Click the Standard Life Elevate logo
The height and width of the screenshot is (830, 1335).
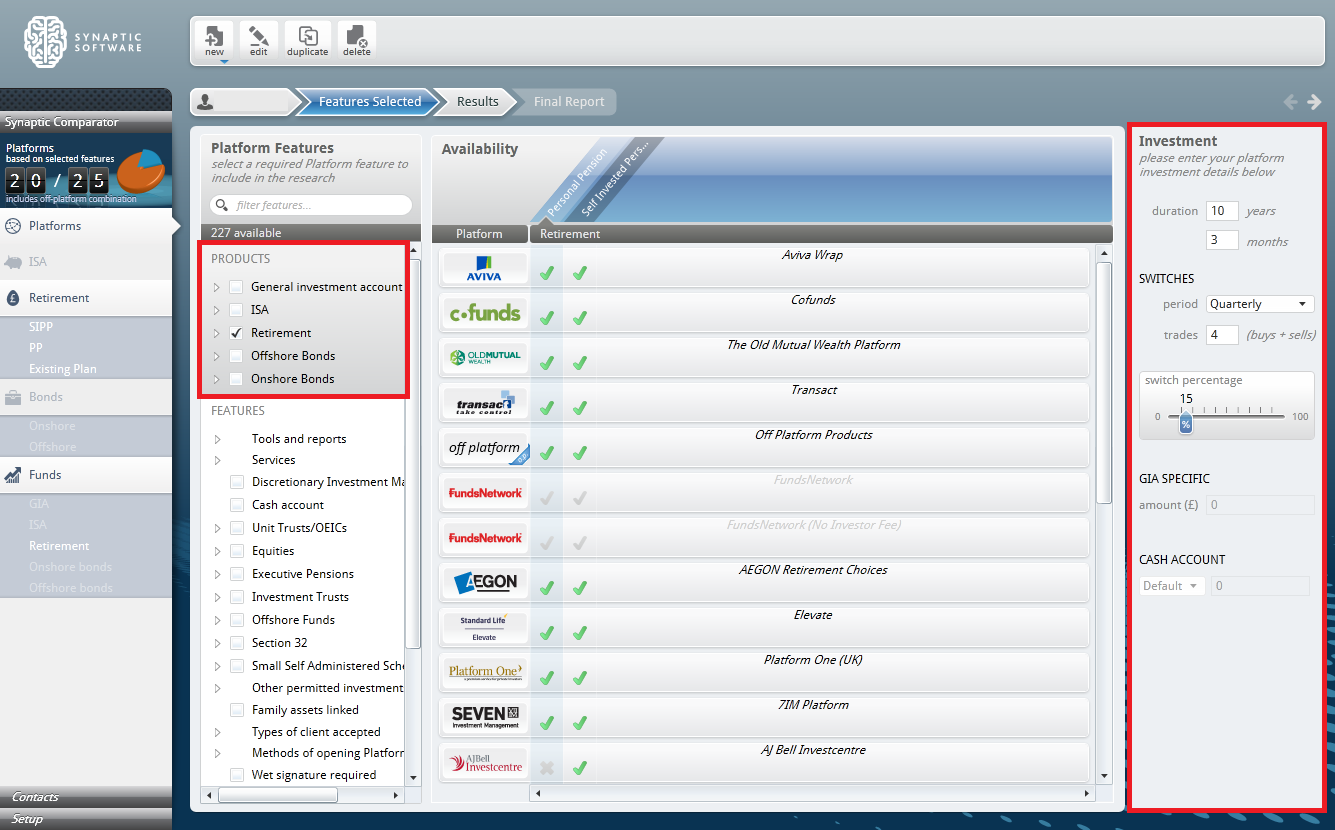coord(485,628)
